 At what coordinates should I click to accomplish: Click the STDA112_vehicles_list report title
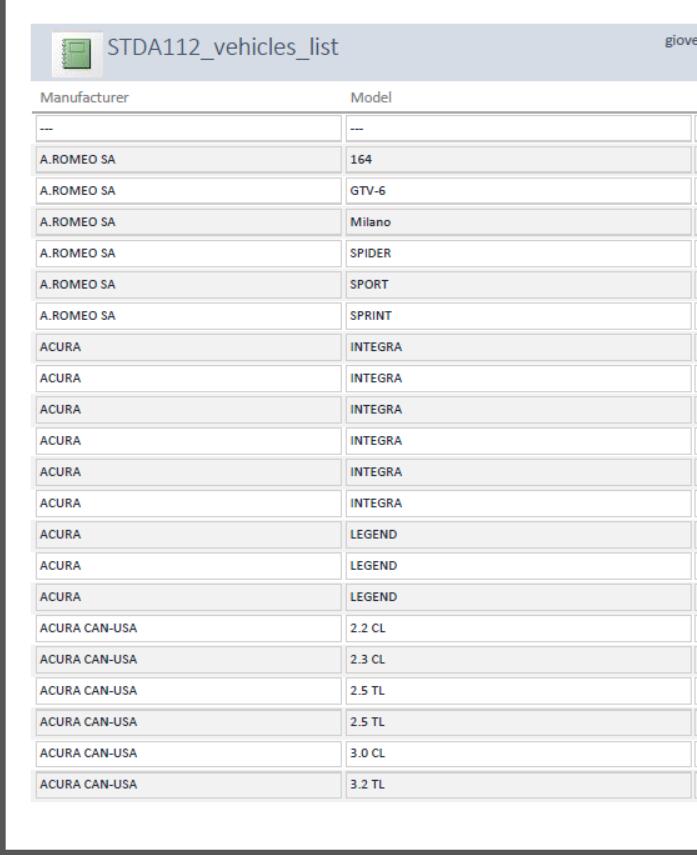[223, 47]
